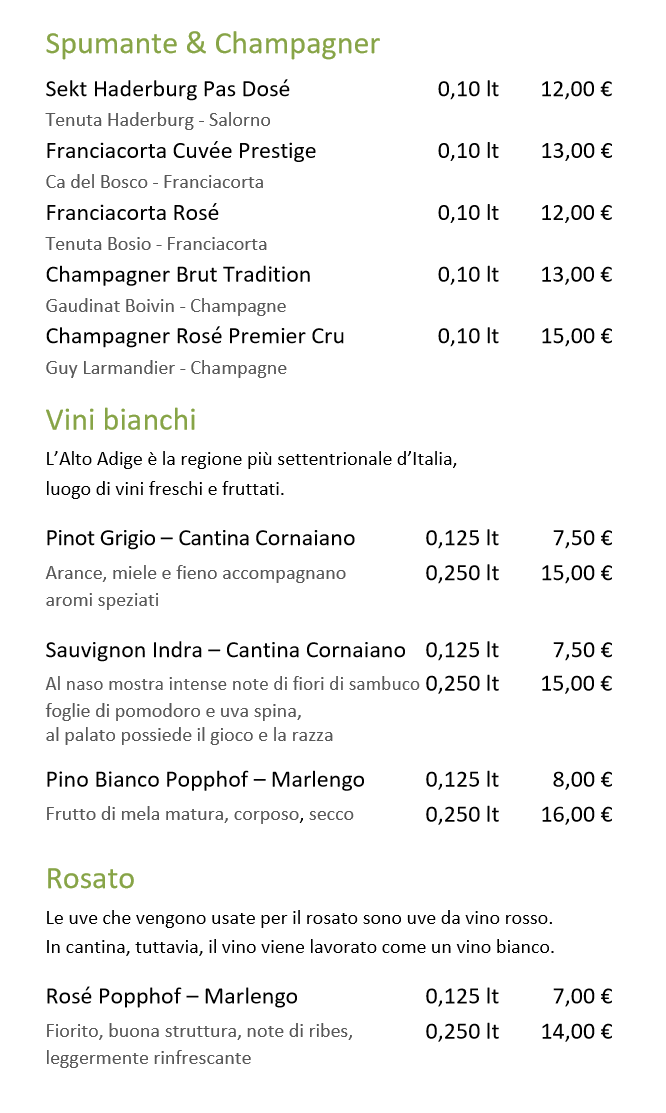Viewport: 666px width, 1113px height.
Task: Click the "Spumante & Champagner" section heading
Action: 212,44
